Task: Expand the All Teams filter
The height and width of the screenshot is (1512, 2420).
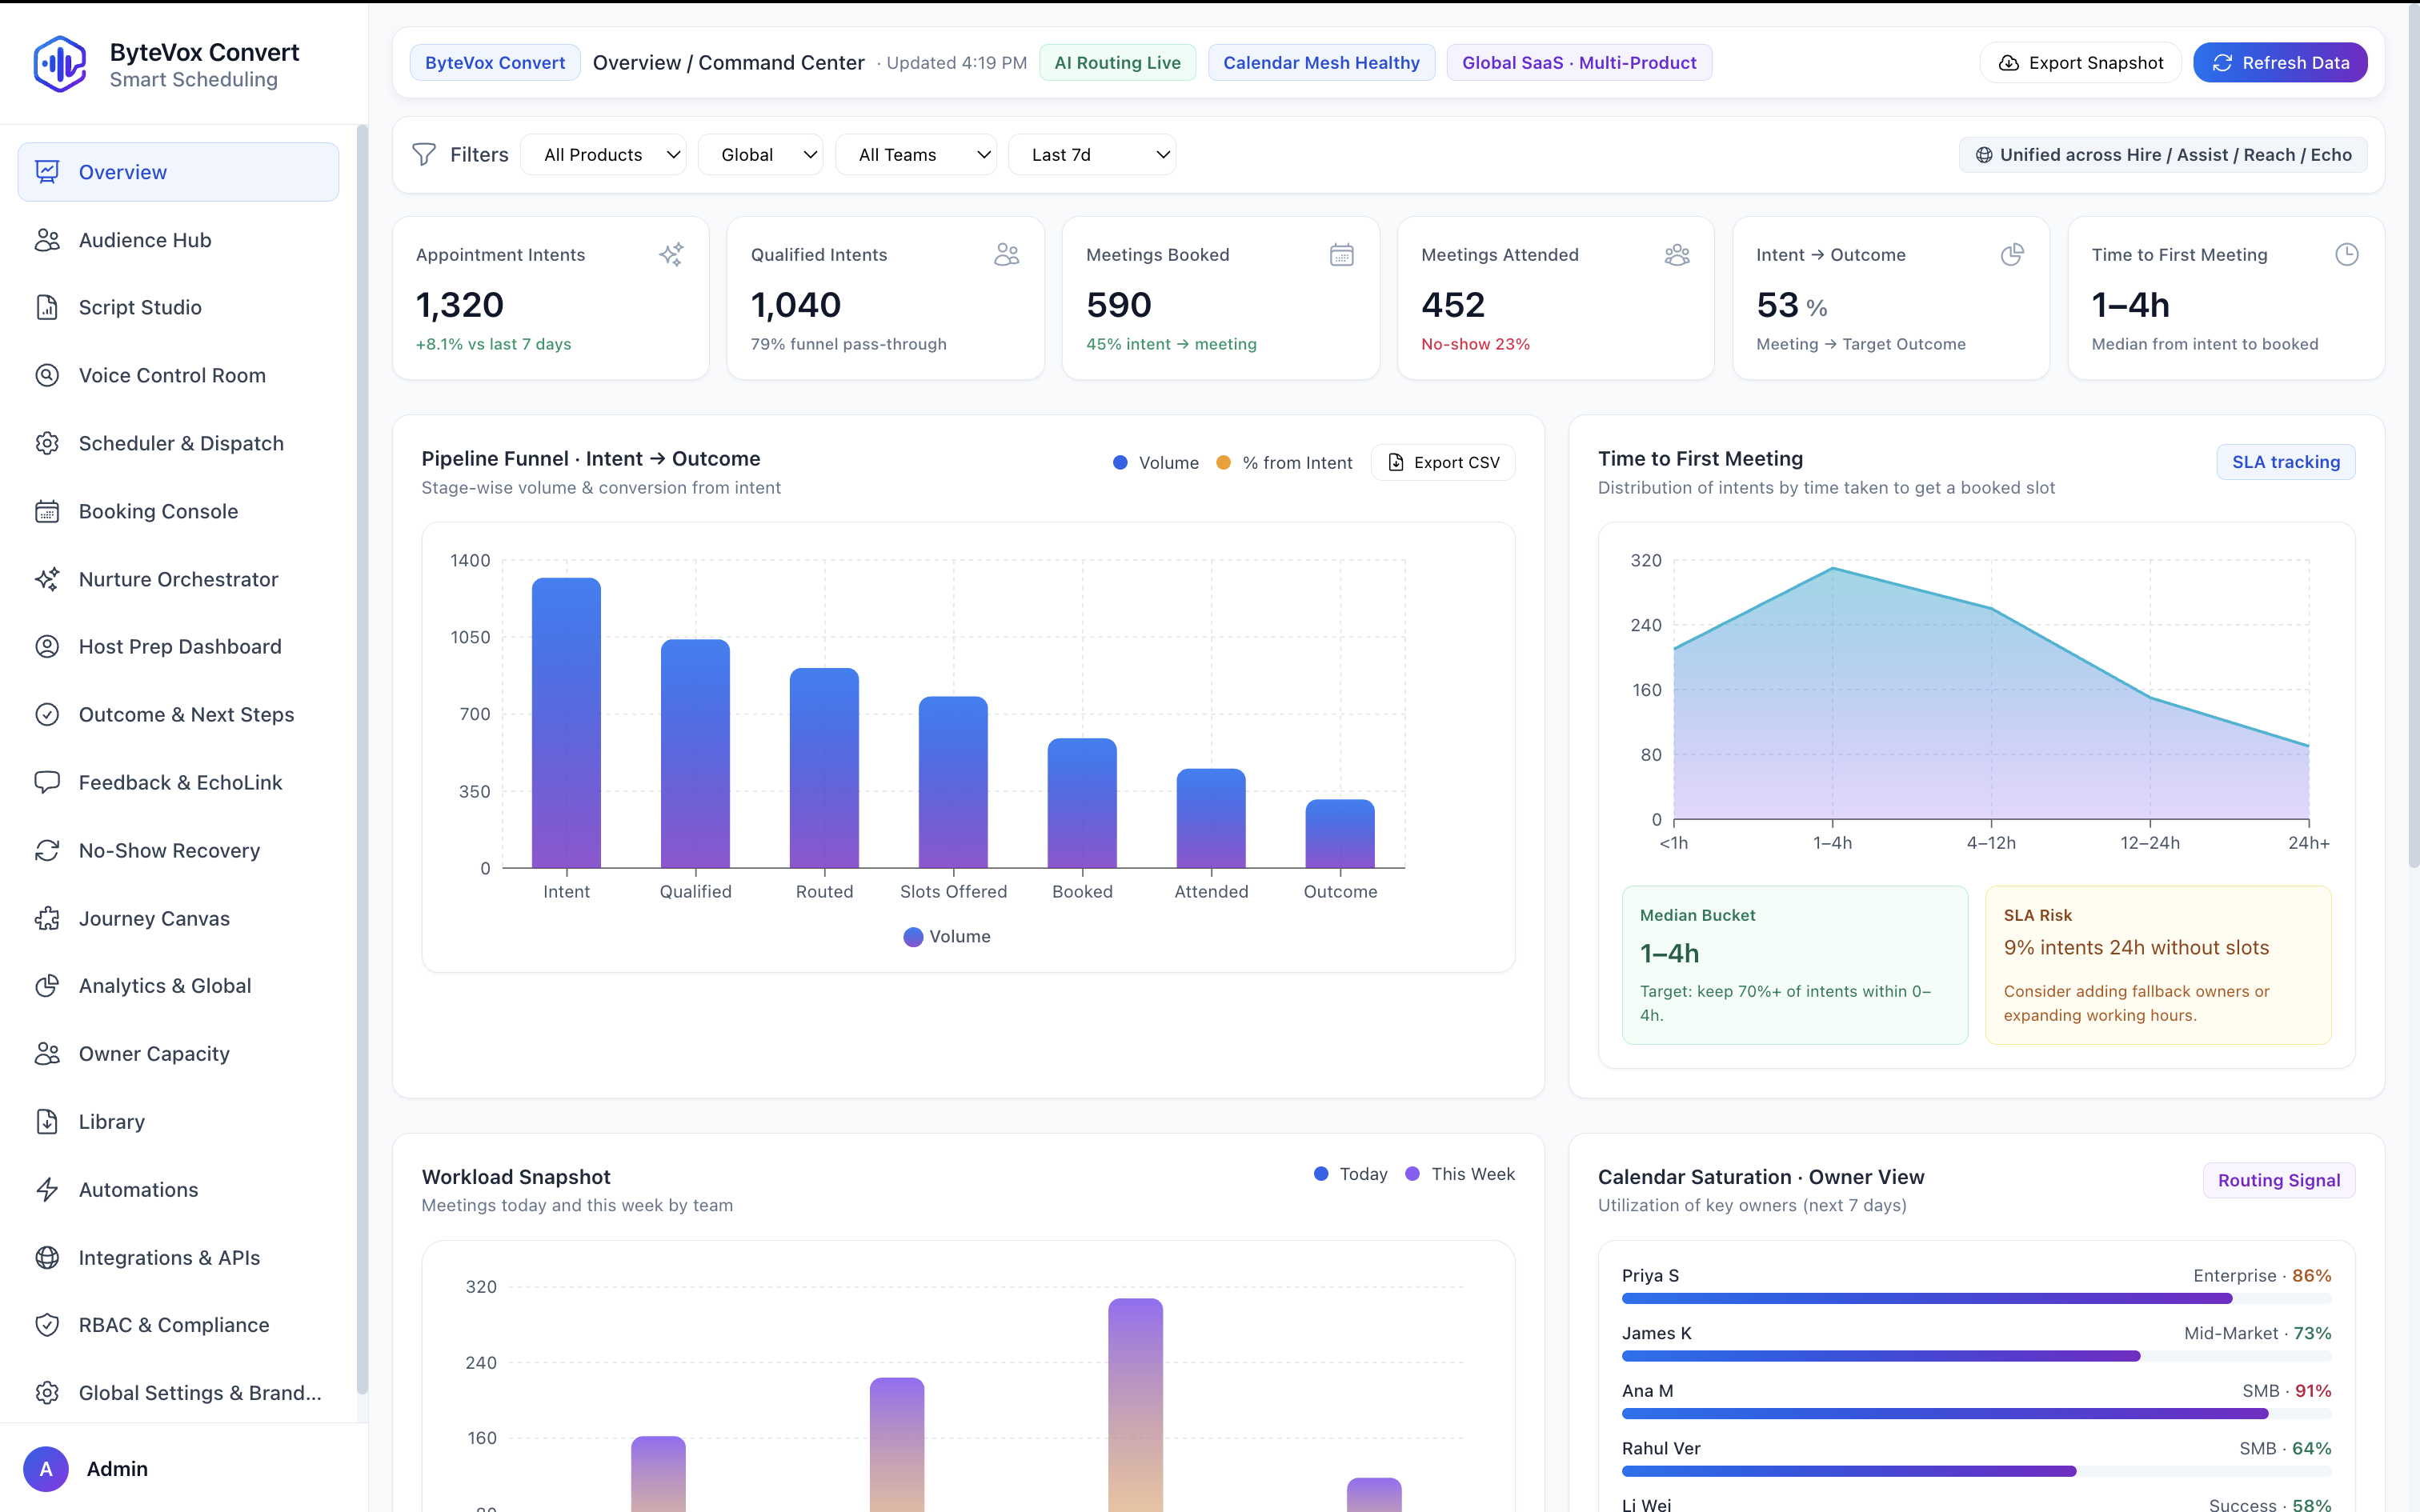Action: click(x=916, y=154)
